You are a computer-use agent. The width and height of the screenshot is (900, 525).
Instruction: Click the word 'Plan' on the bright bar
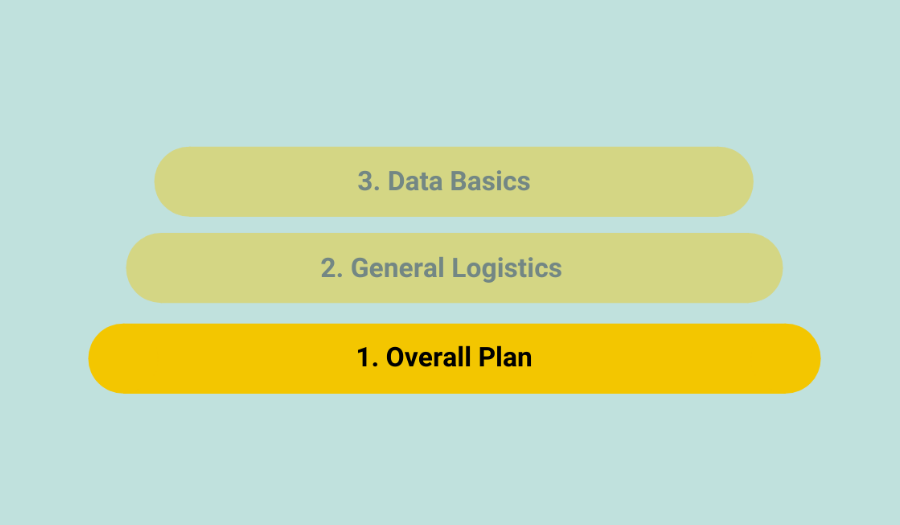[x=505, y=357]
